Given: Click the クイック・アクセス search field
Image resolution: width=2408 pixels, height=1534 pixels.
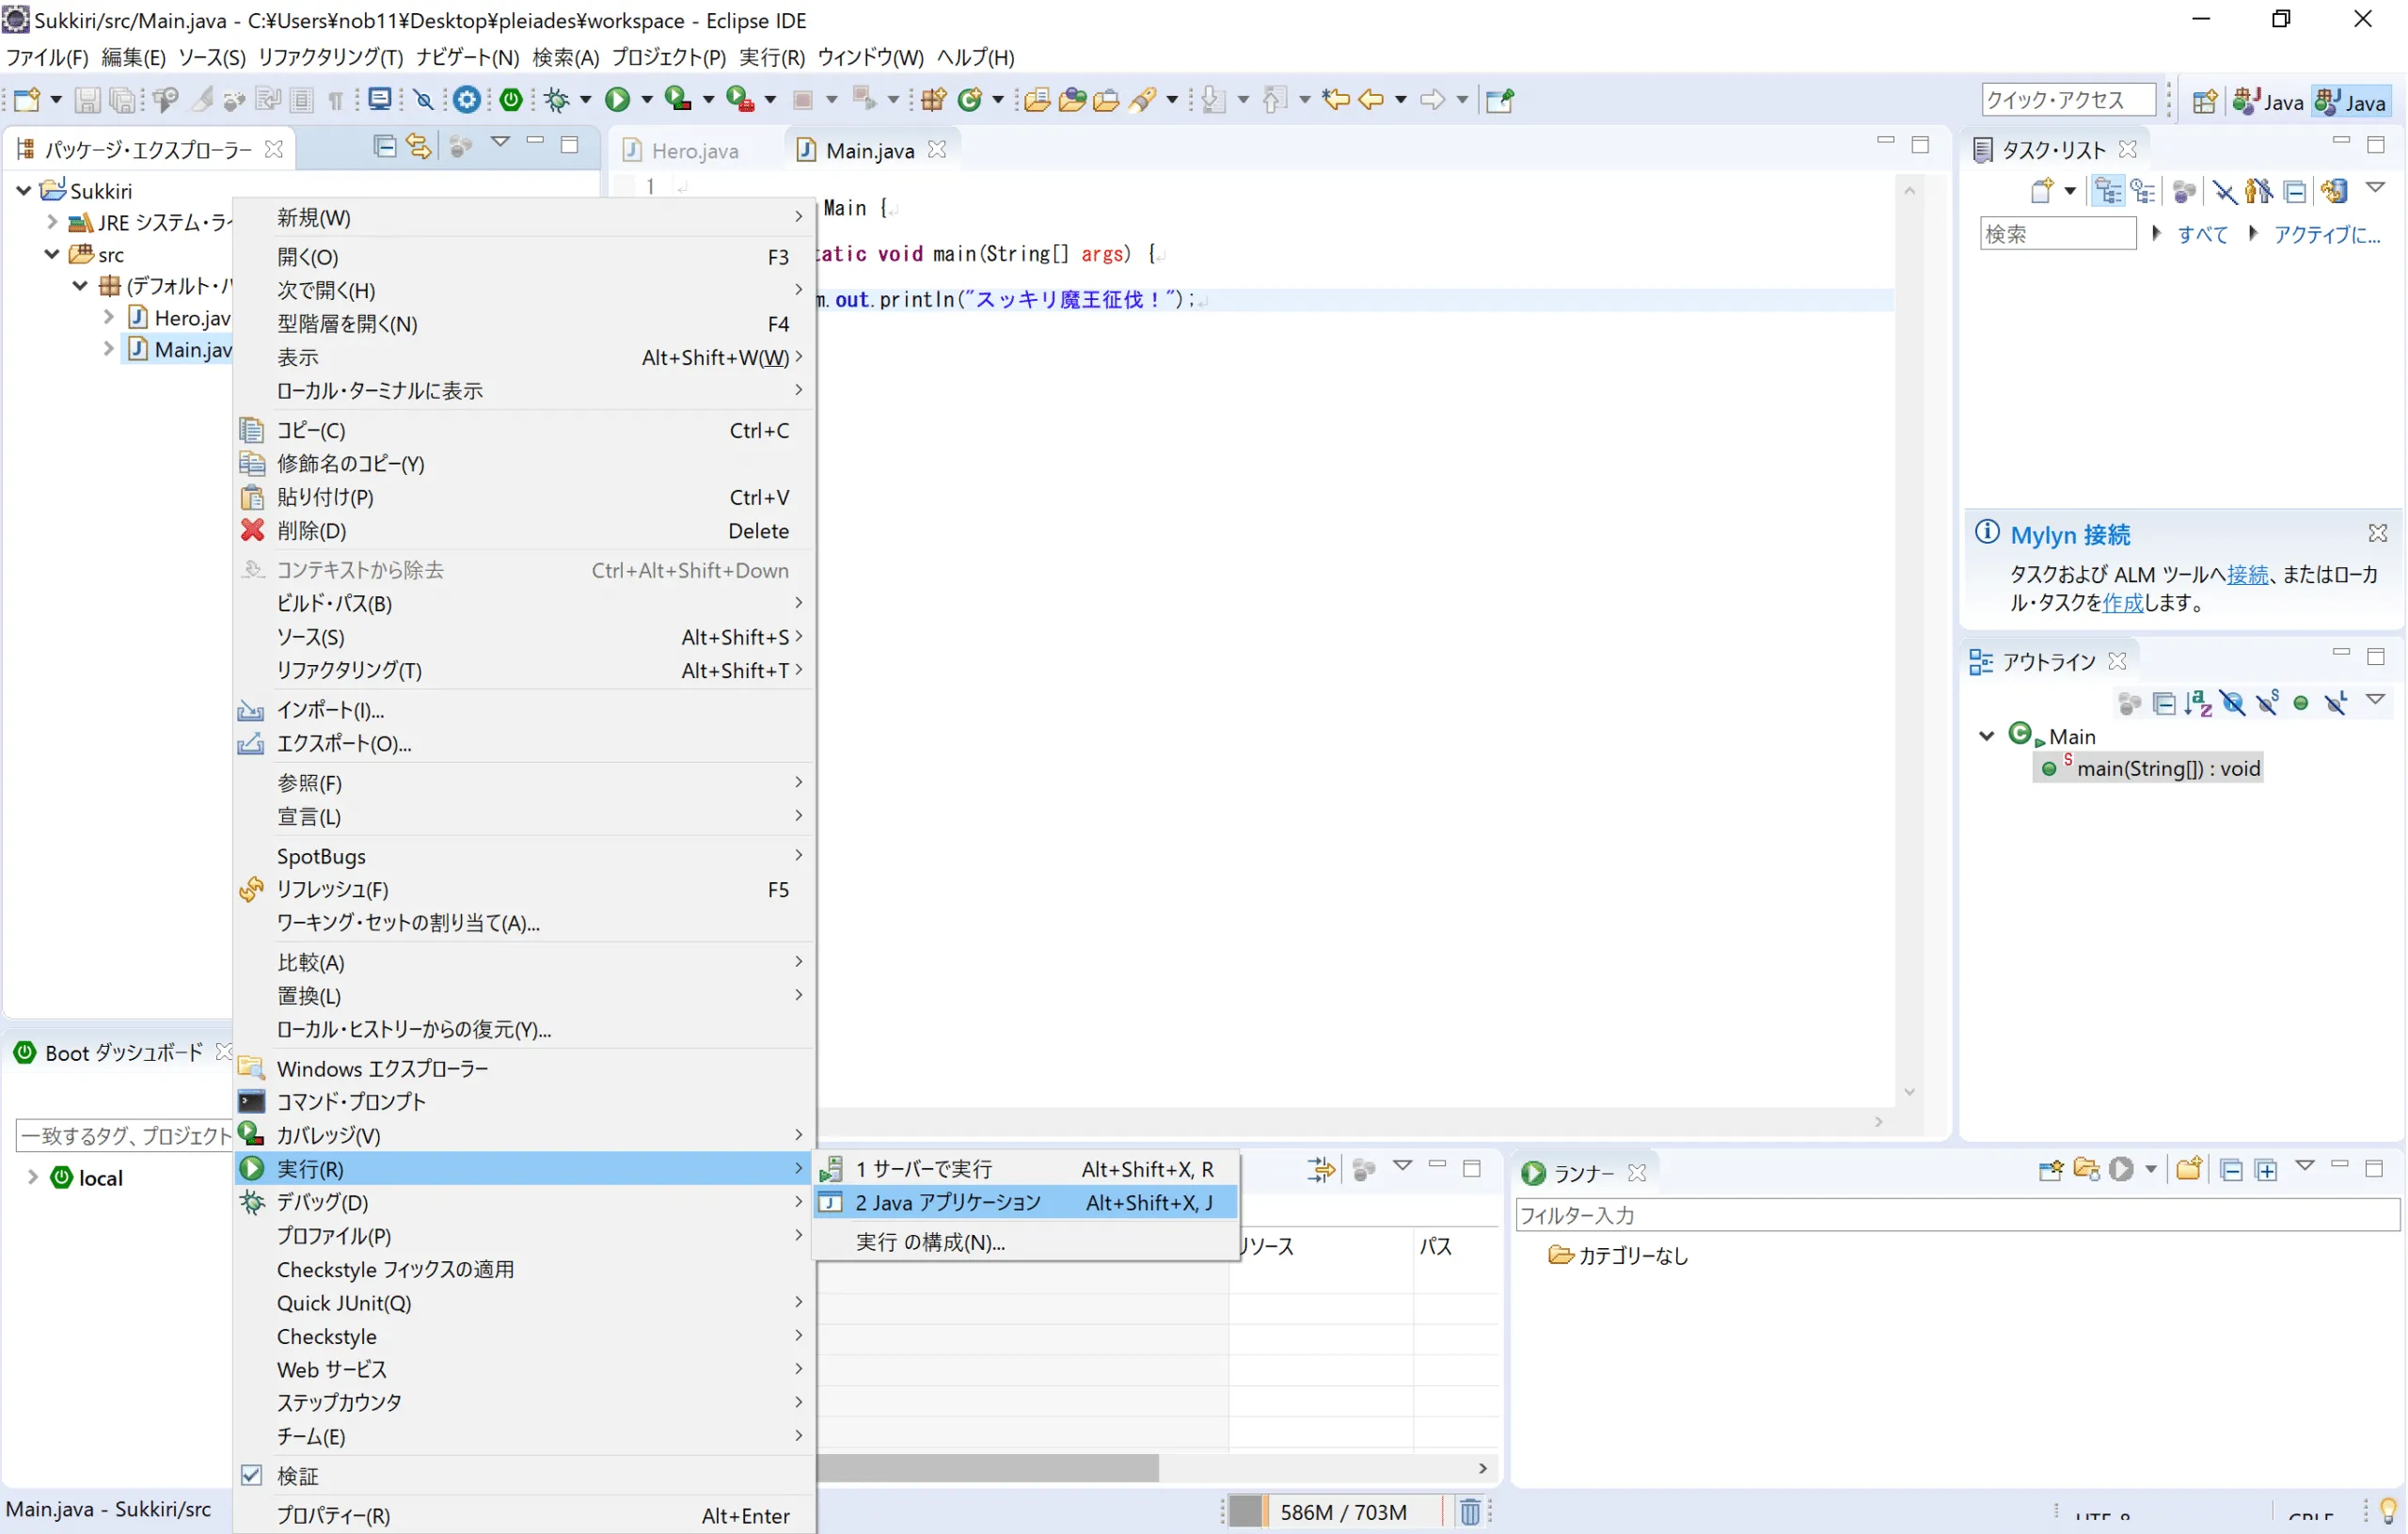Looking at the screenshot, I should click(x=2068, y=100).
